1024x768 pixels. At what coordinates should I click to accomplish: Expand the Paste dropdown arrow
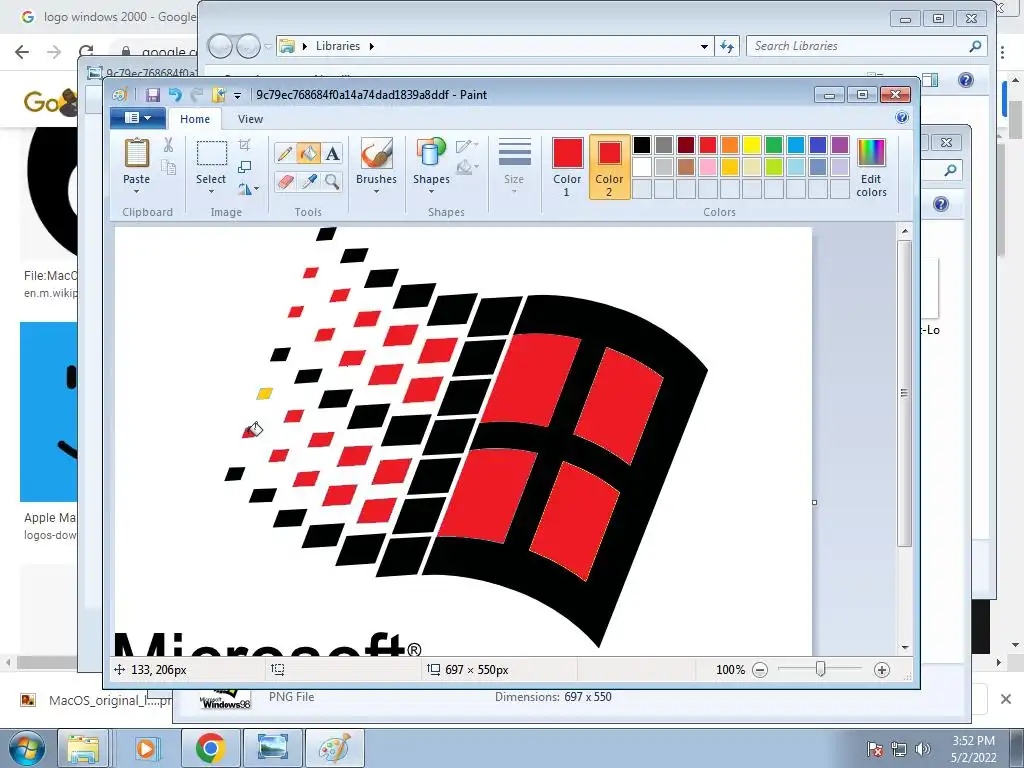coord(136,191)
